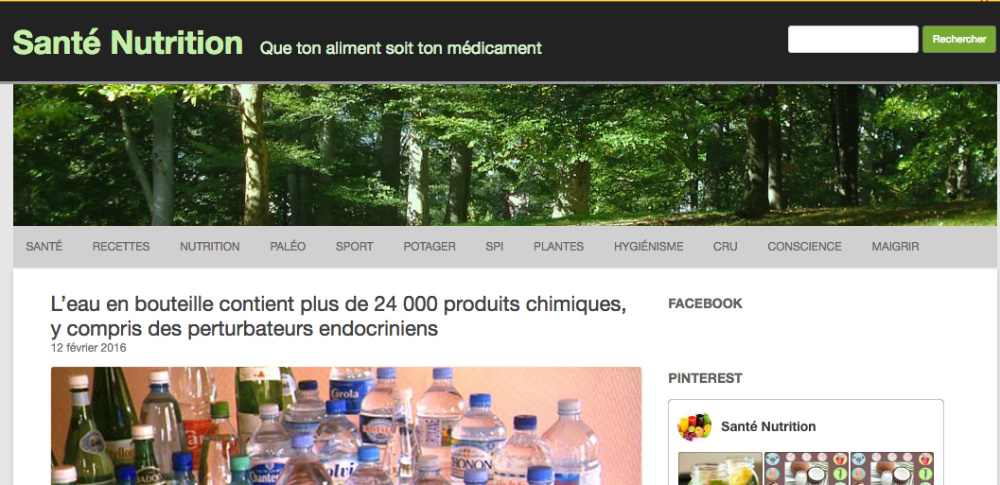Screen dimensions: 1000x485
Task: Open the CRU menu item
Action: pos(725,246)
